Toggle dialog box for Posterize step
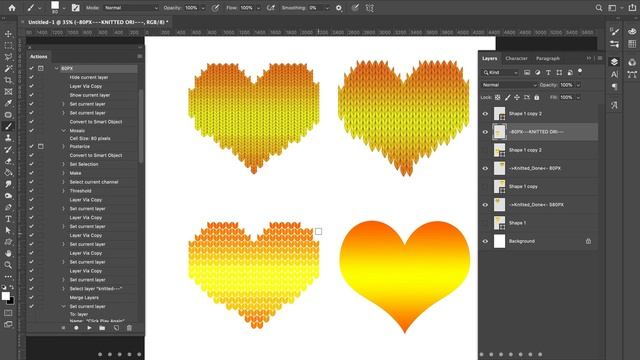Screen dimensions: 640x360 (x=41, y=146)
